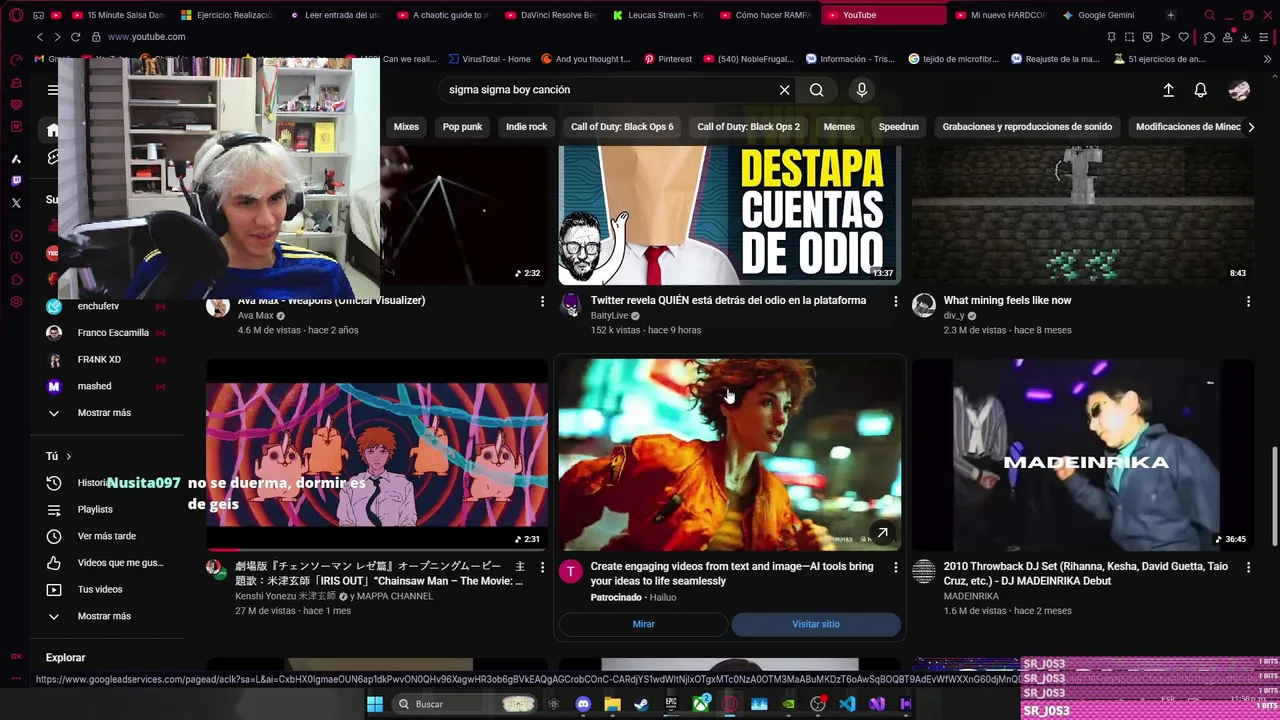1280x720 pixels.
Task: Open the extensions cube icon
Action: [x=1210, y=37]
